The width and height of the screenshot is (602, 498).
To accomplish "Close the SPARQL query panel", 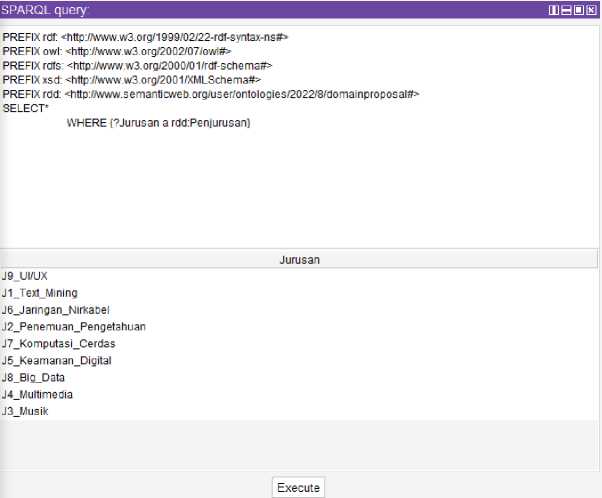I will [591, 9].
